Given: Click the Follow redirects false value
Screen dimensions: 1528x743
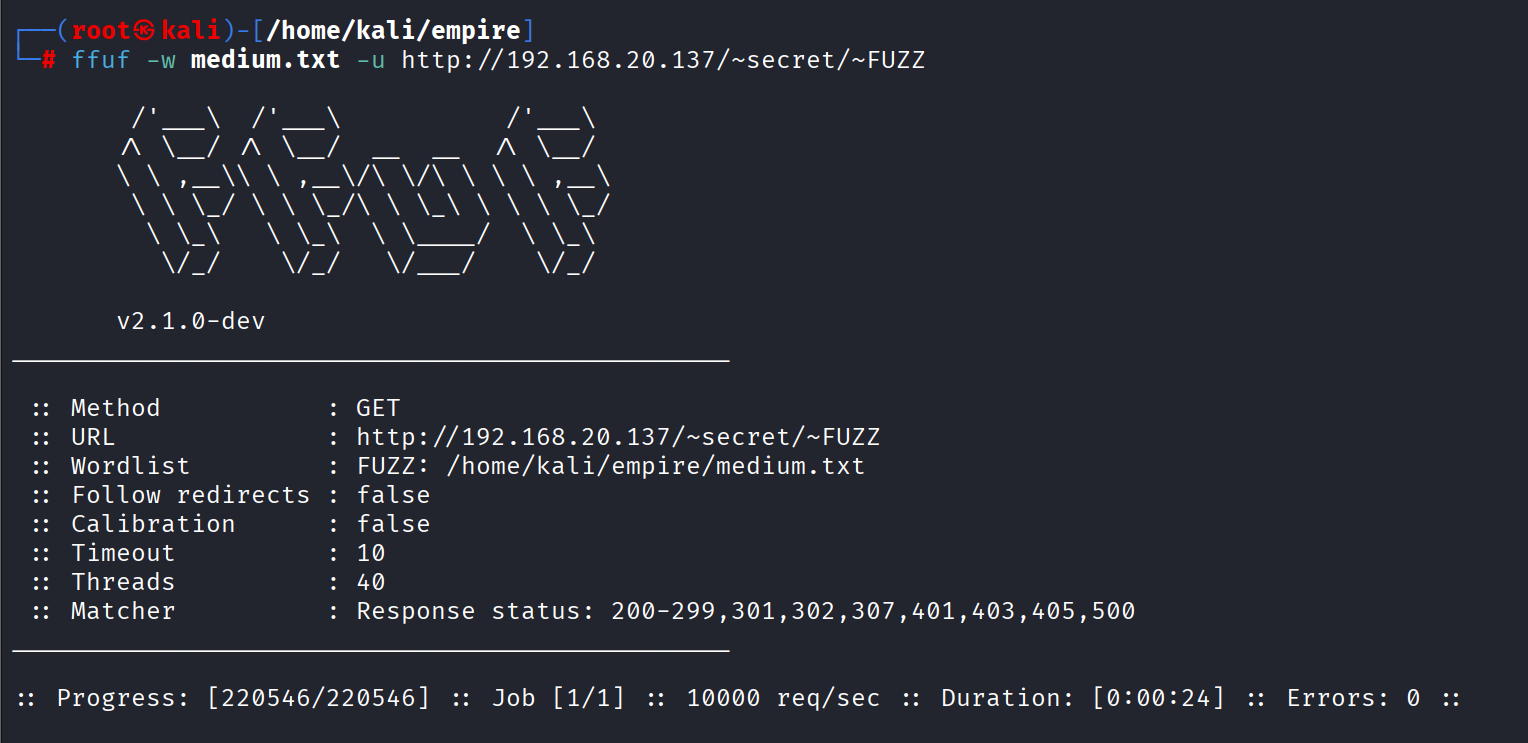Looking at the screenshot, I should (x=393, y=495).
